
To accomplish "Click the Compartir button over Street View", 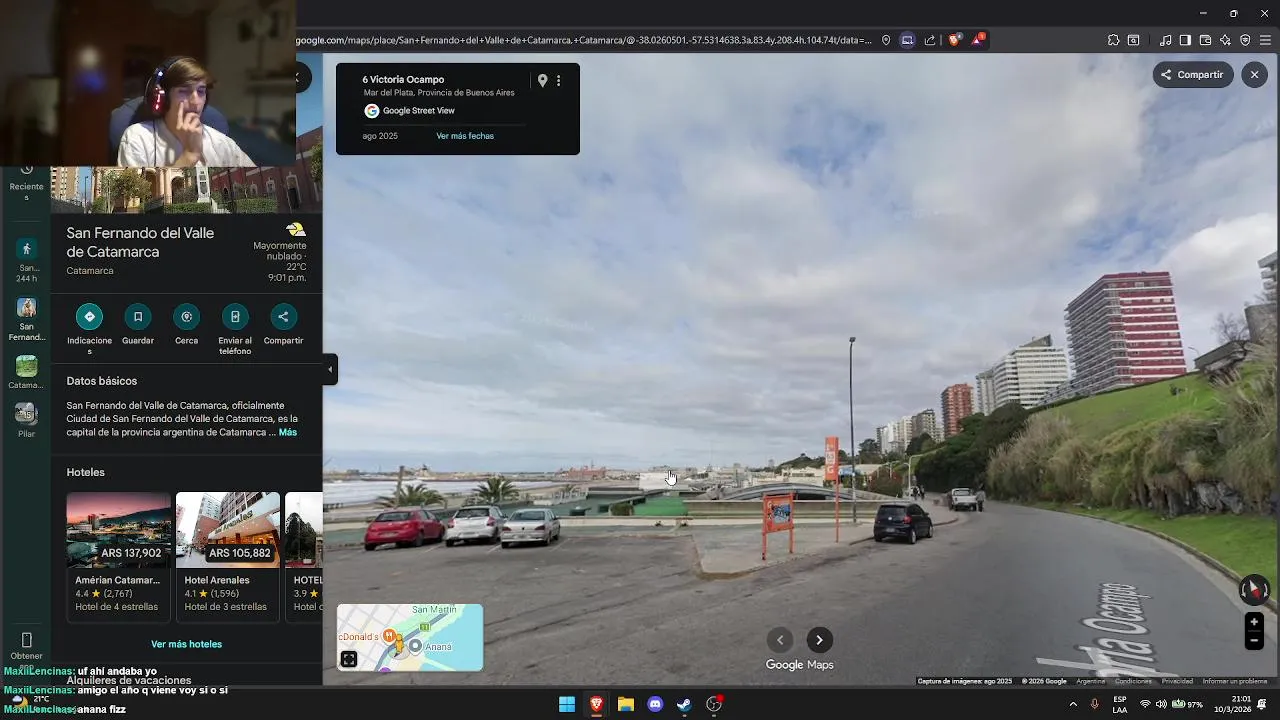I will coord(1193,75).
